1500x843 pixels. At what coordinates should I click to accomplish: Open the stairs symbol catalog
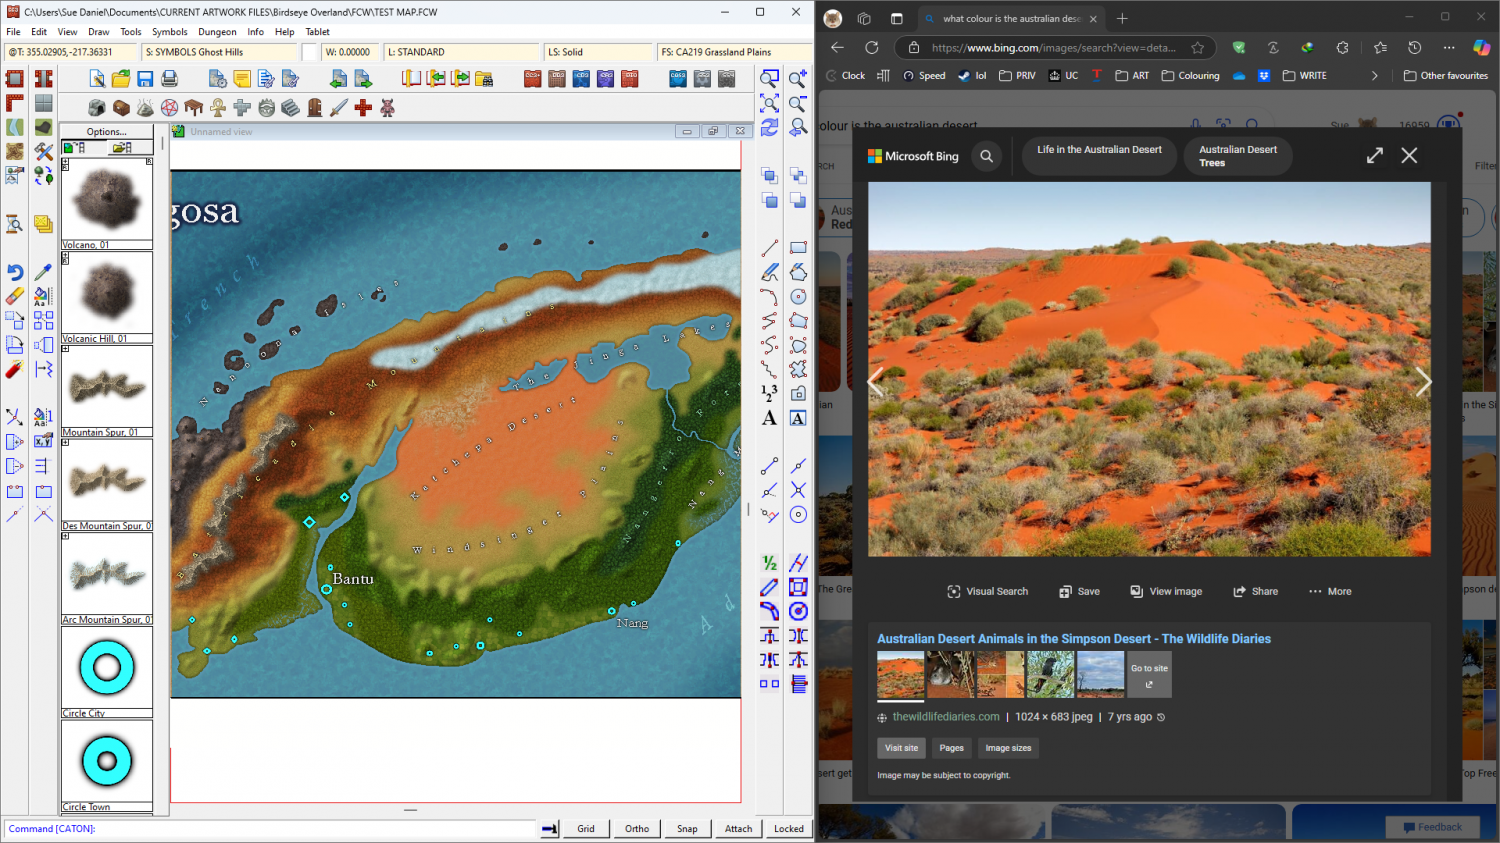click(x=290, y=107)
